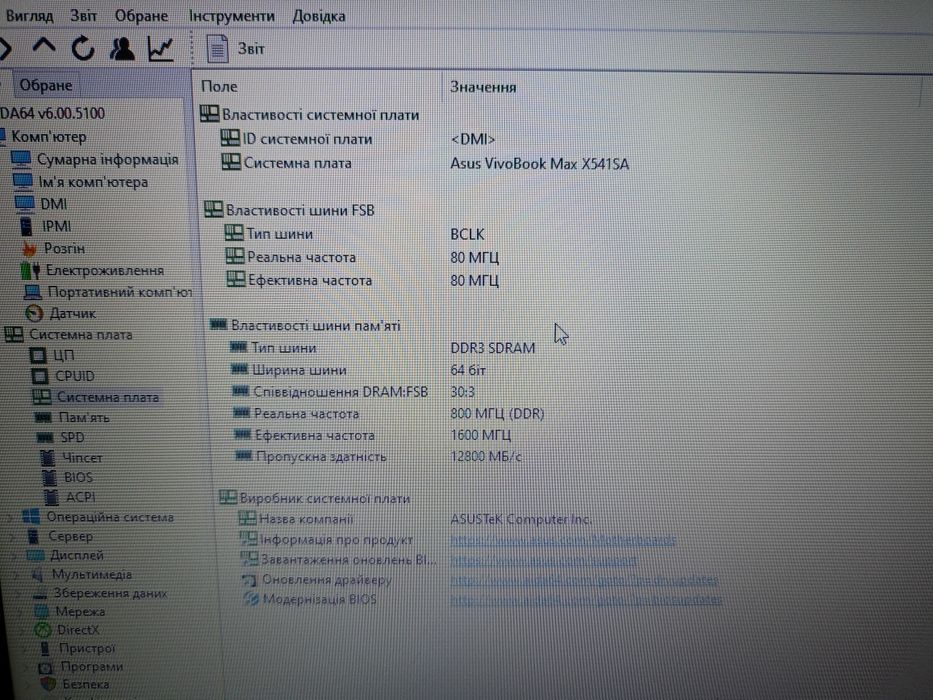Open the Вигляд menu
Viewport: 933px width, 700px height.
(x=29, y=15)
